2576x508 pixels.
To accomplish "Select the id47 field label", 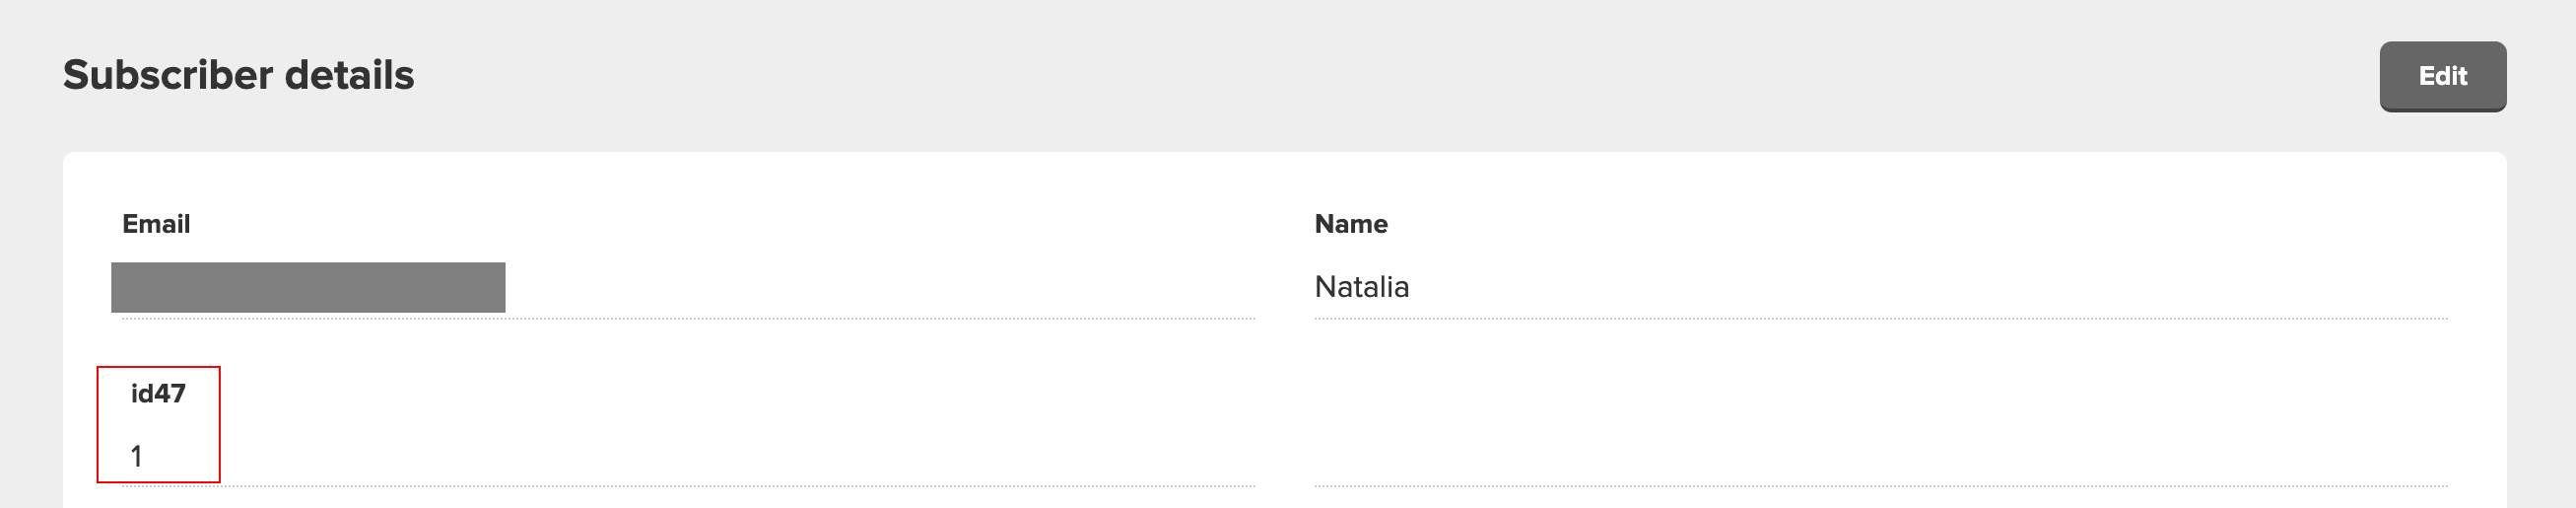I will point(158,394).
